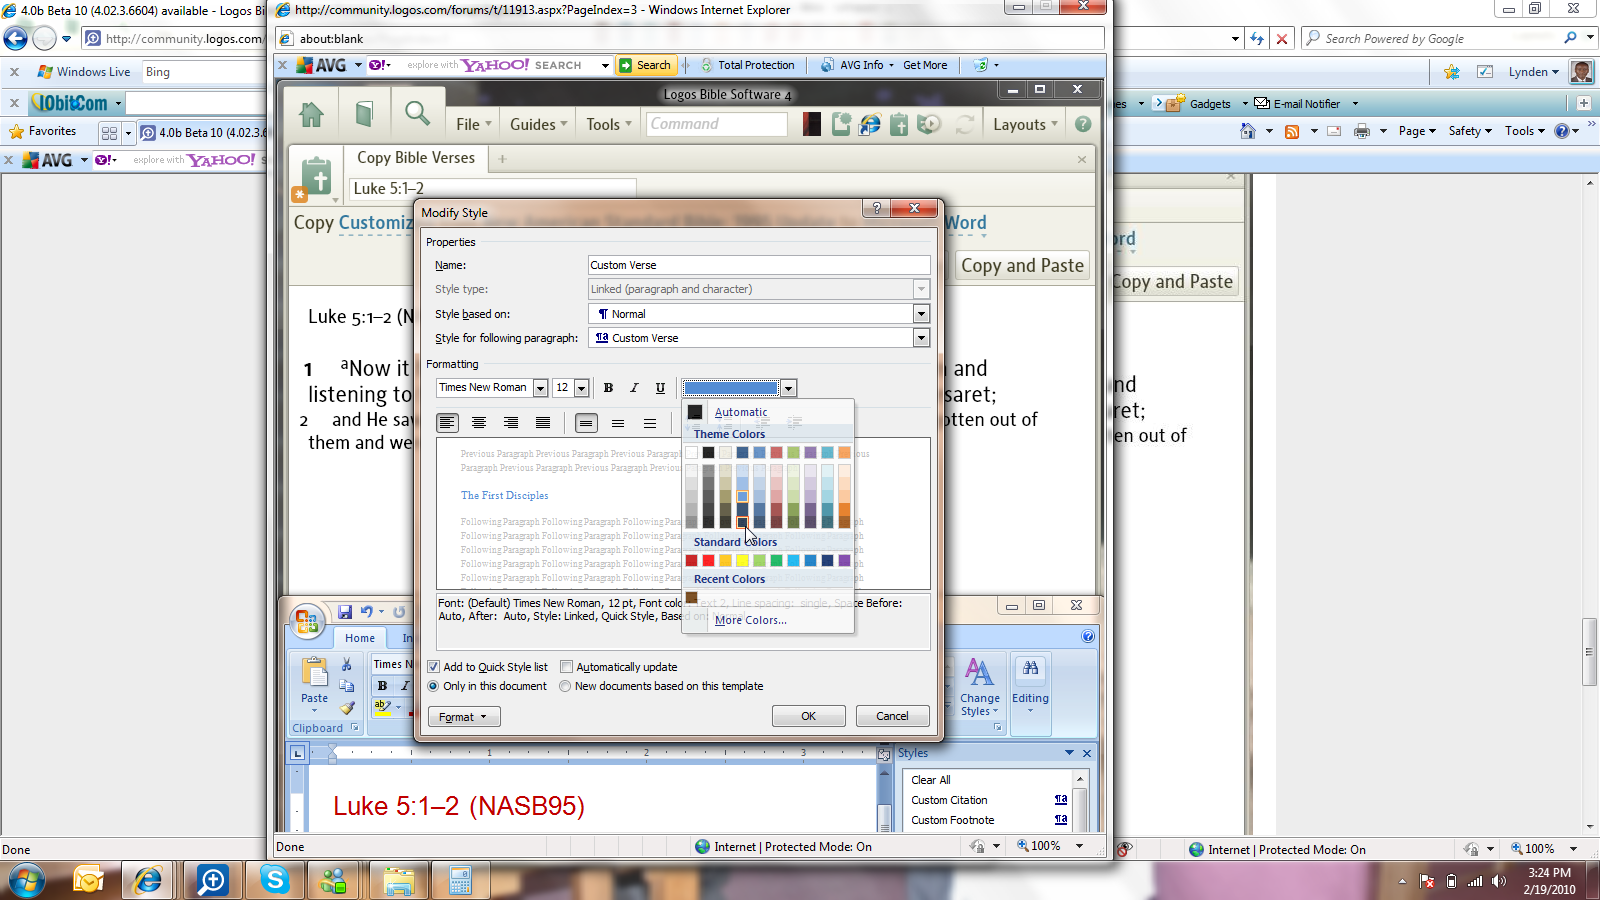The height and width of the screenshot is (900, 1600).
Task: Open the Logos library book icon
Action: (365, 115)
